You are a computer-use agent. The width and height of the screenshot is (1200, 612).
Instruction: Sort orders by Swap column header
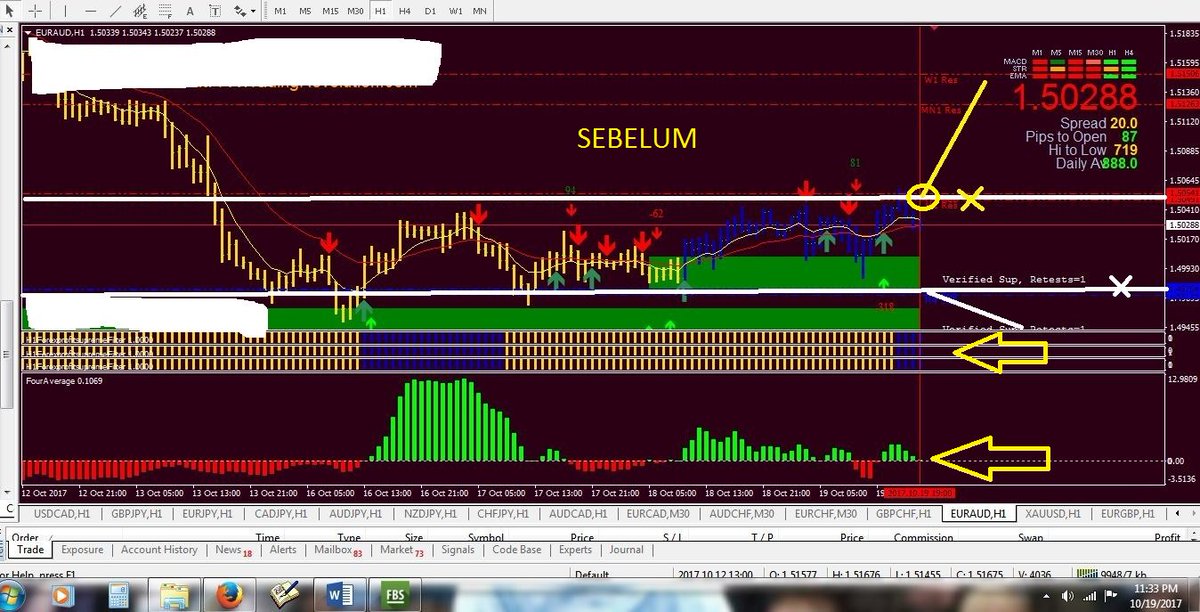[1032, 537]
